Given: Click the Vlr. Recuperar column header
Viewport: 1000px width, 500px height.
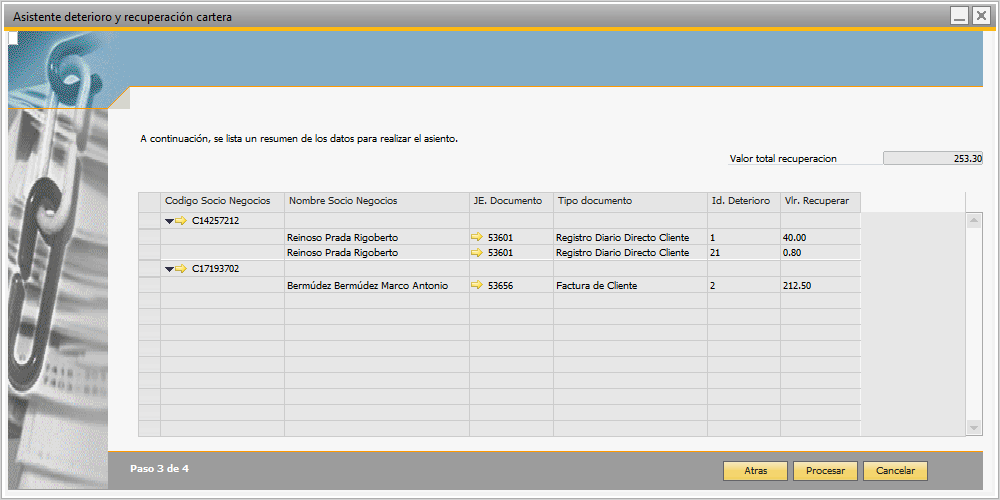Looking at the screenshot, I should 818,201.
